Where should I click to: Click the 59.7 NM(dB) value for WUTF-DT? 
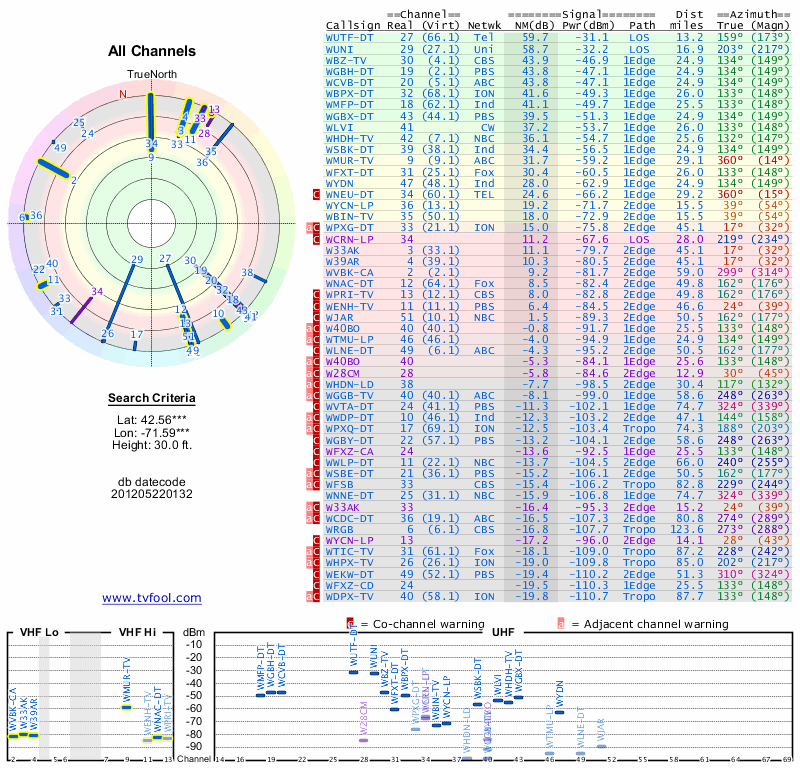click(x=535, y=38)
